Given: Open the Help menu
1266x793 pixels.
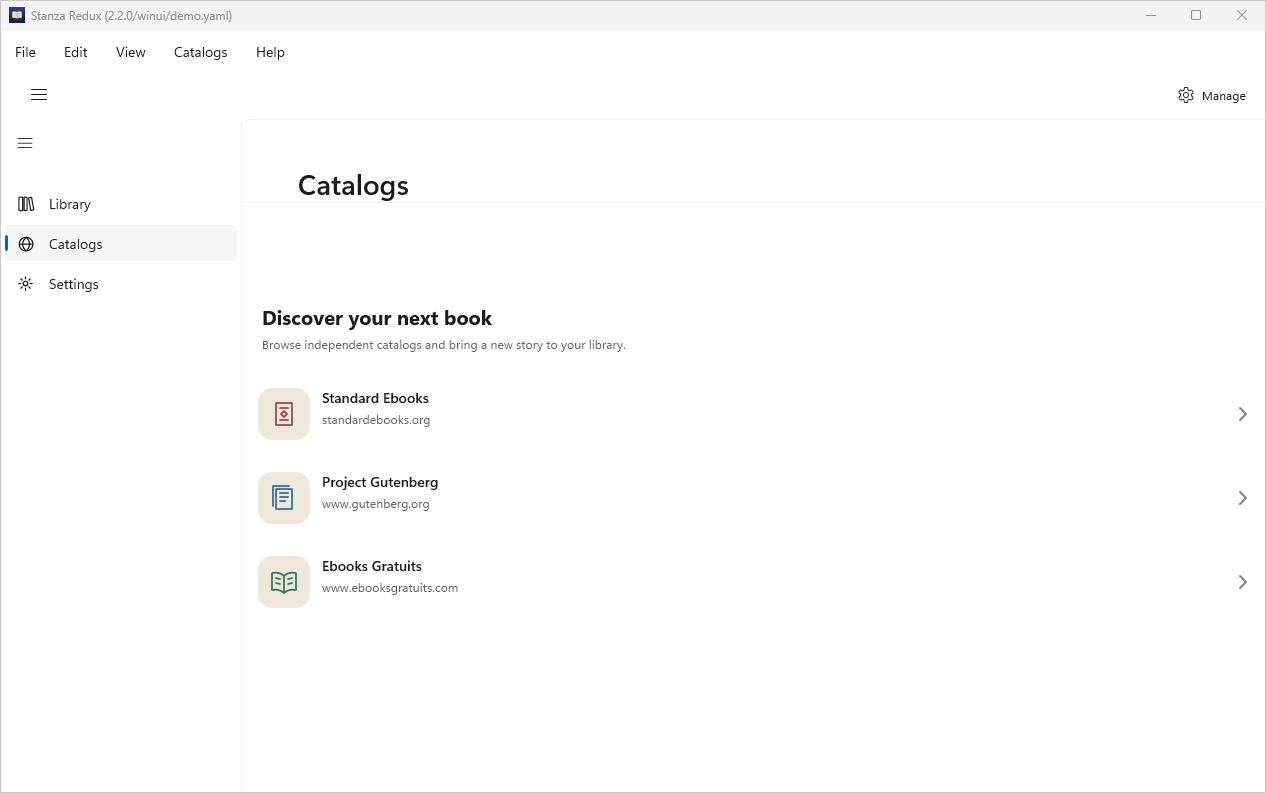Looking at the screenshot, I should [x=270, y=52].
